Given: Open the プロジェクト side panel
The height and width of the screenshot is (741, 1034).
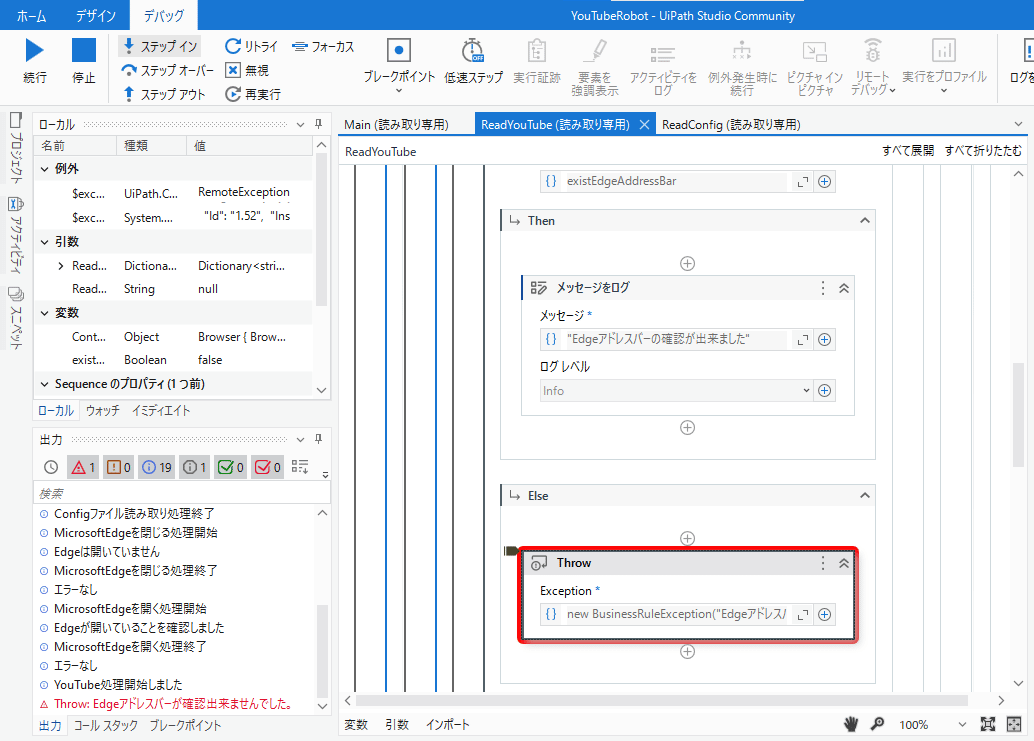Looking at the screenshot, I should [16, 148].
